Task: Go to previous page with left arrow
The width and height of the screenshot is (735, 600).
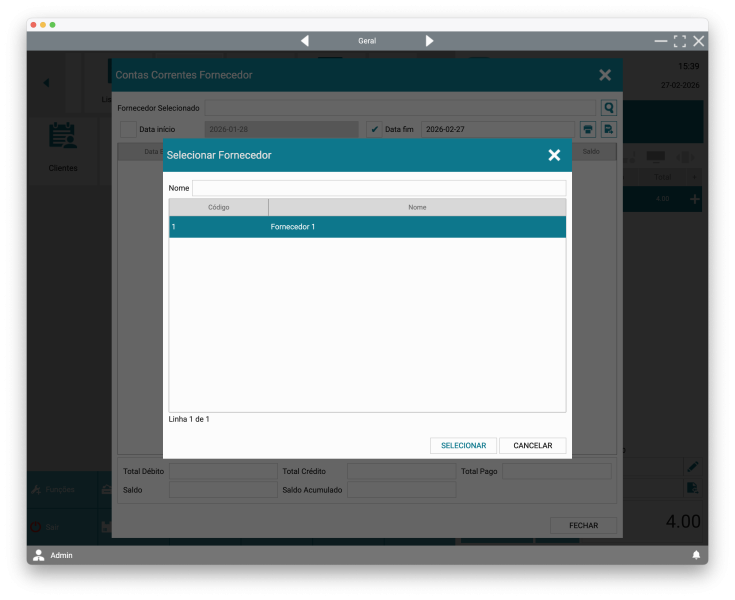Action: pyautogui.click(x=305, y=41)
